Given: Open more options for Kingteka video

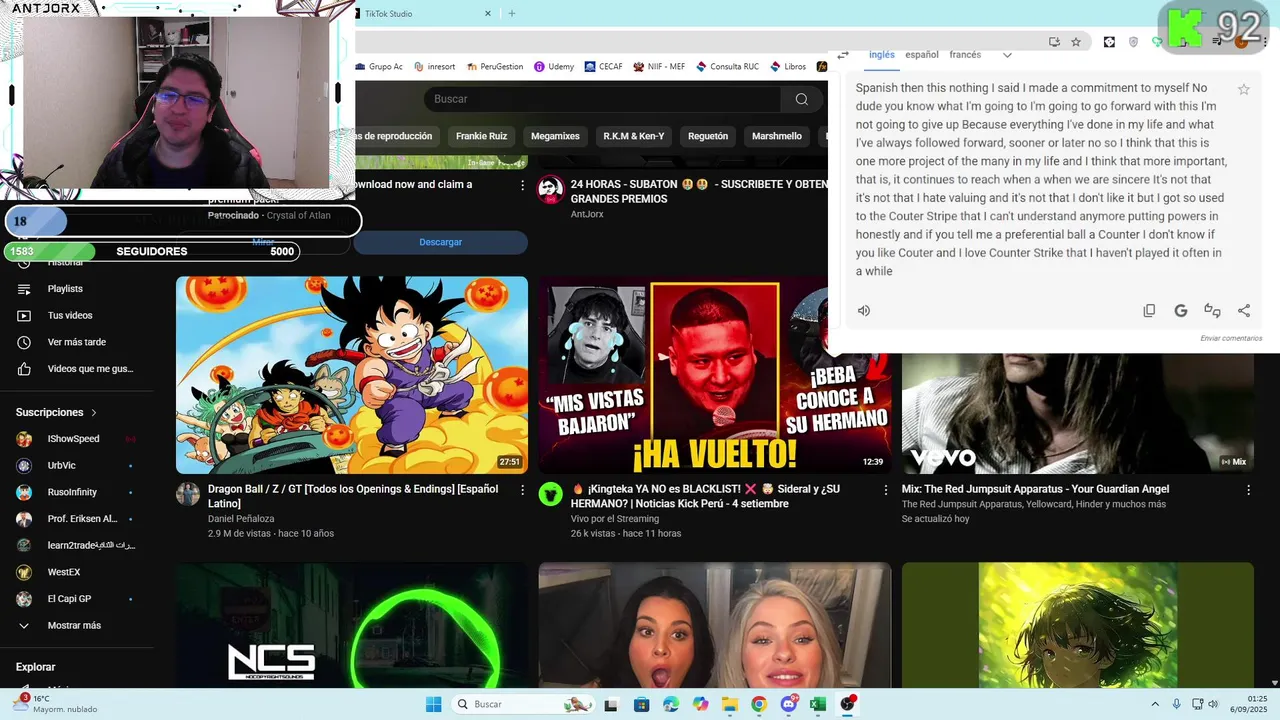Looking at the screenshot, I should 885,490.
